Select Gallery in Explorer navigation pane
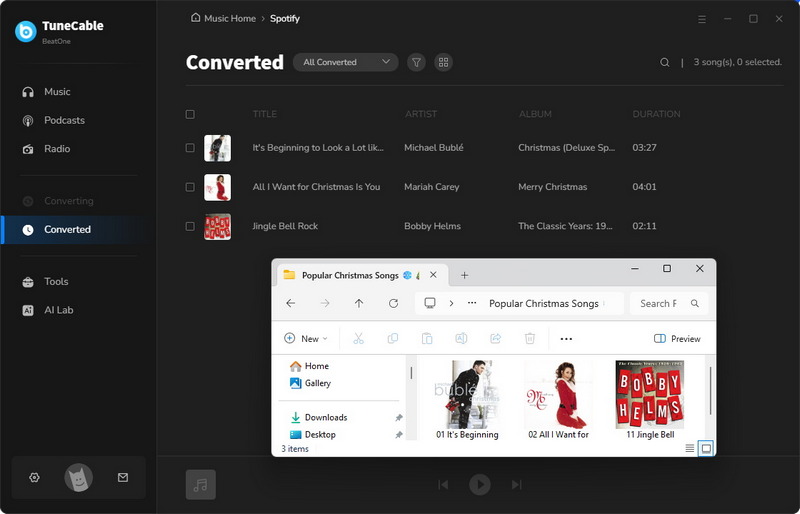Screen dimensions: 800x514 (x=310, y=383)
